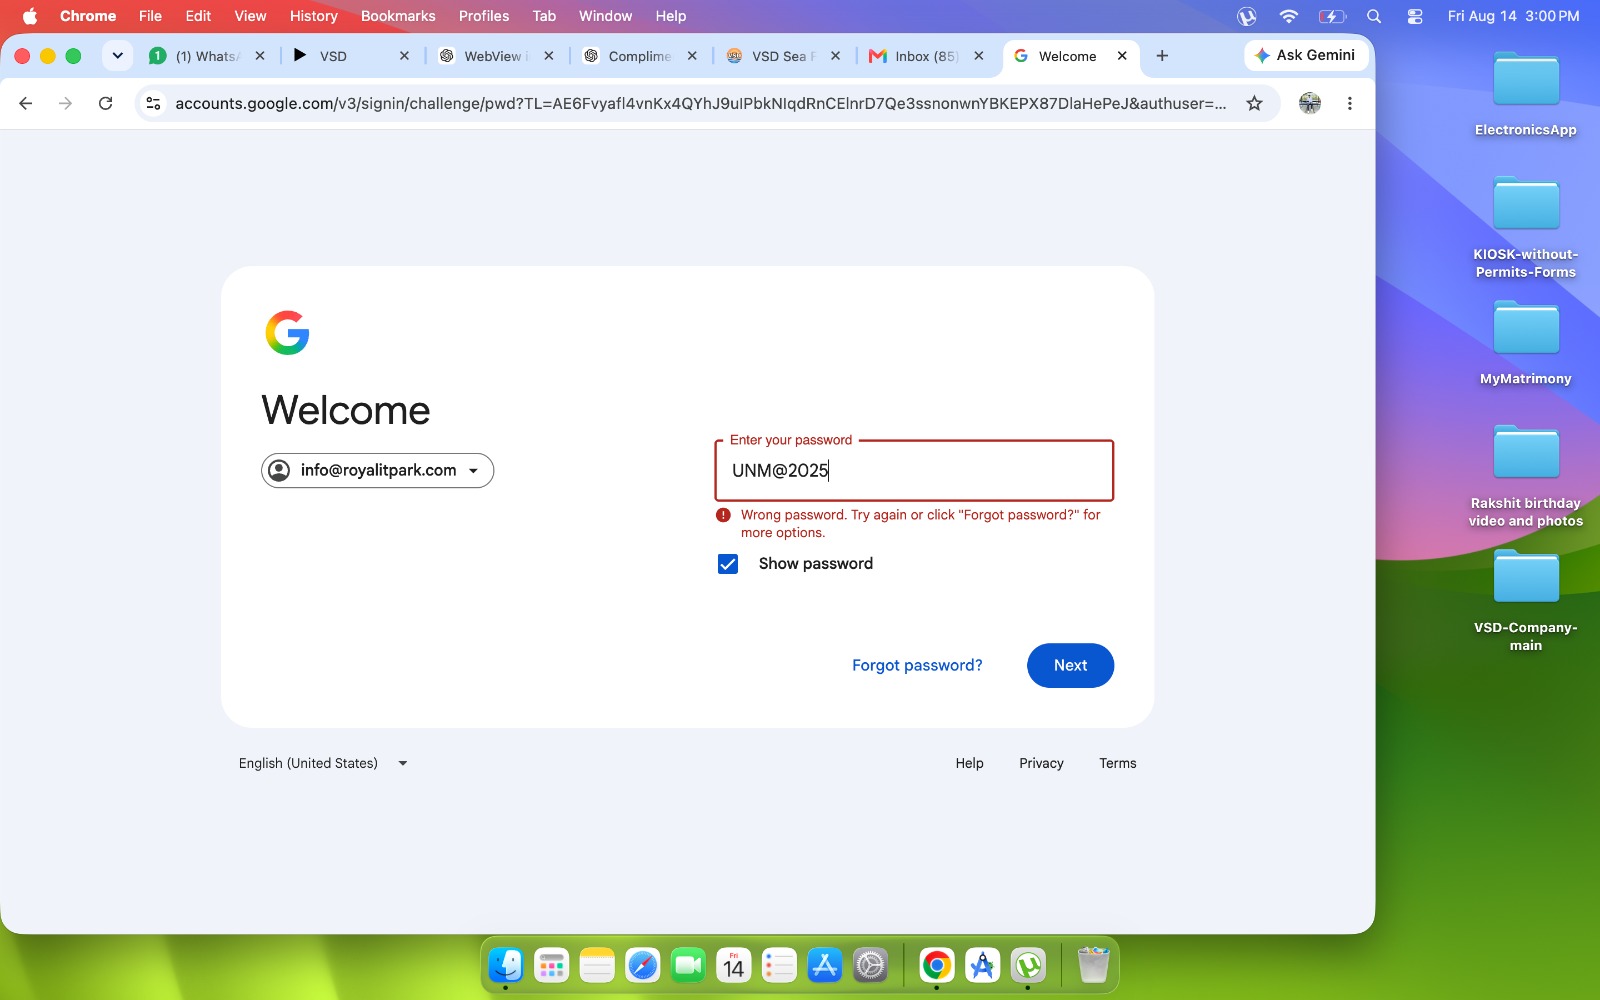Screen dimensions: 1600x1000
Task: Open the Wi-Fi status menu
Action: [1288, 16]
